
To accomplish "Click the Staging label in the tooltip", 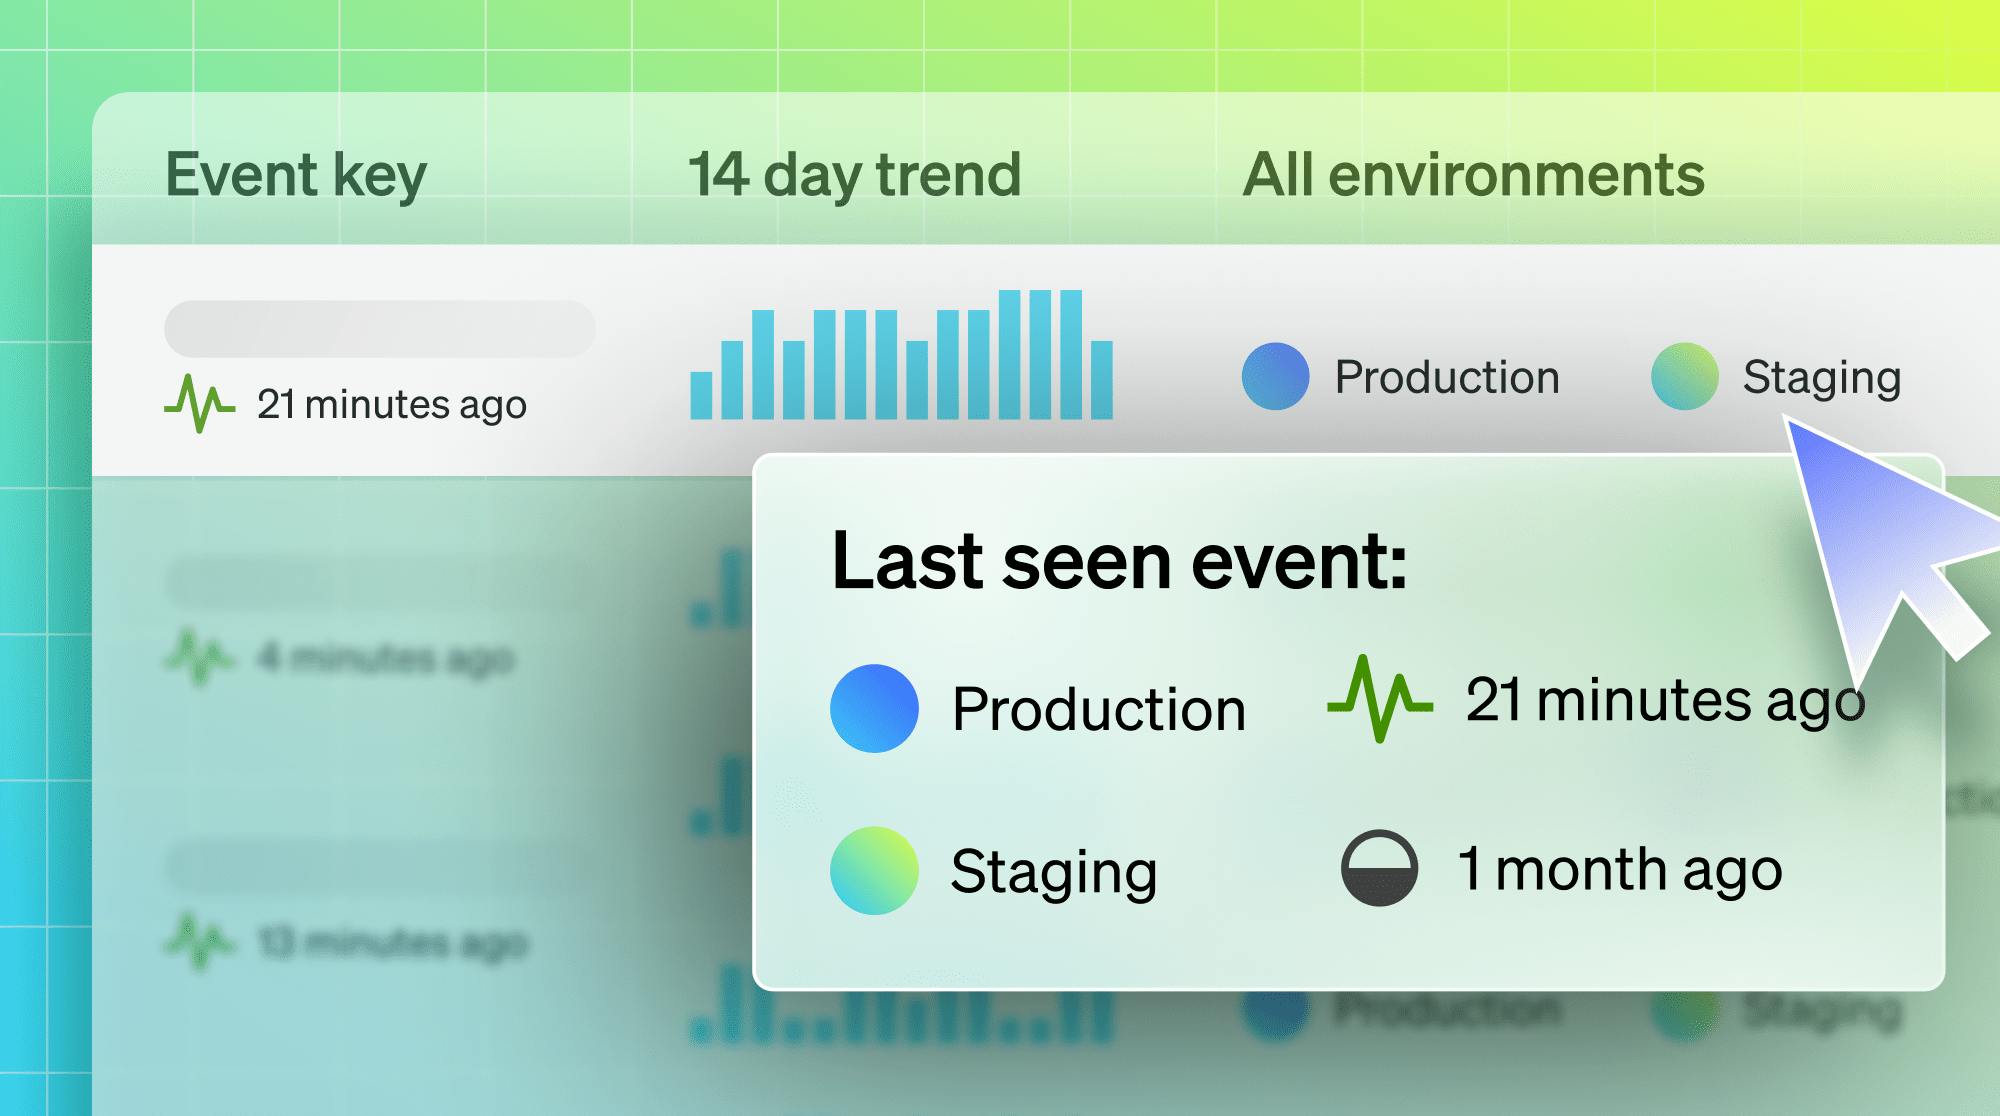I will click(x=1053, y=871).
